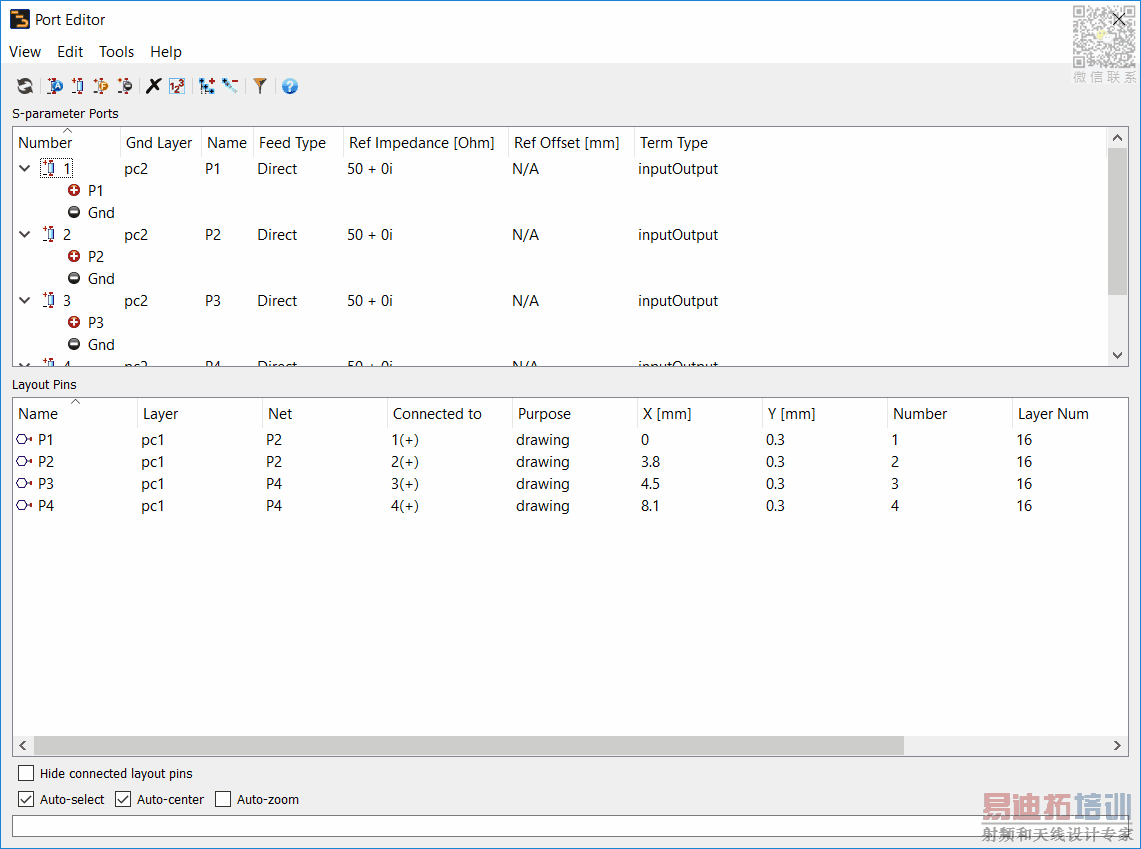This screenshot has width=1141, height=849.
Task: Click the renumber ports (123) icon
Action: pos(177,86)
